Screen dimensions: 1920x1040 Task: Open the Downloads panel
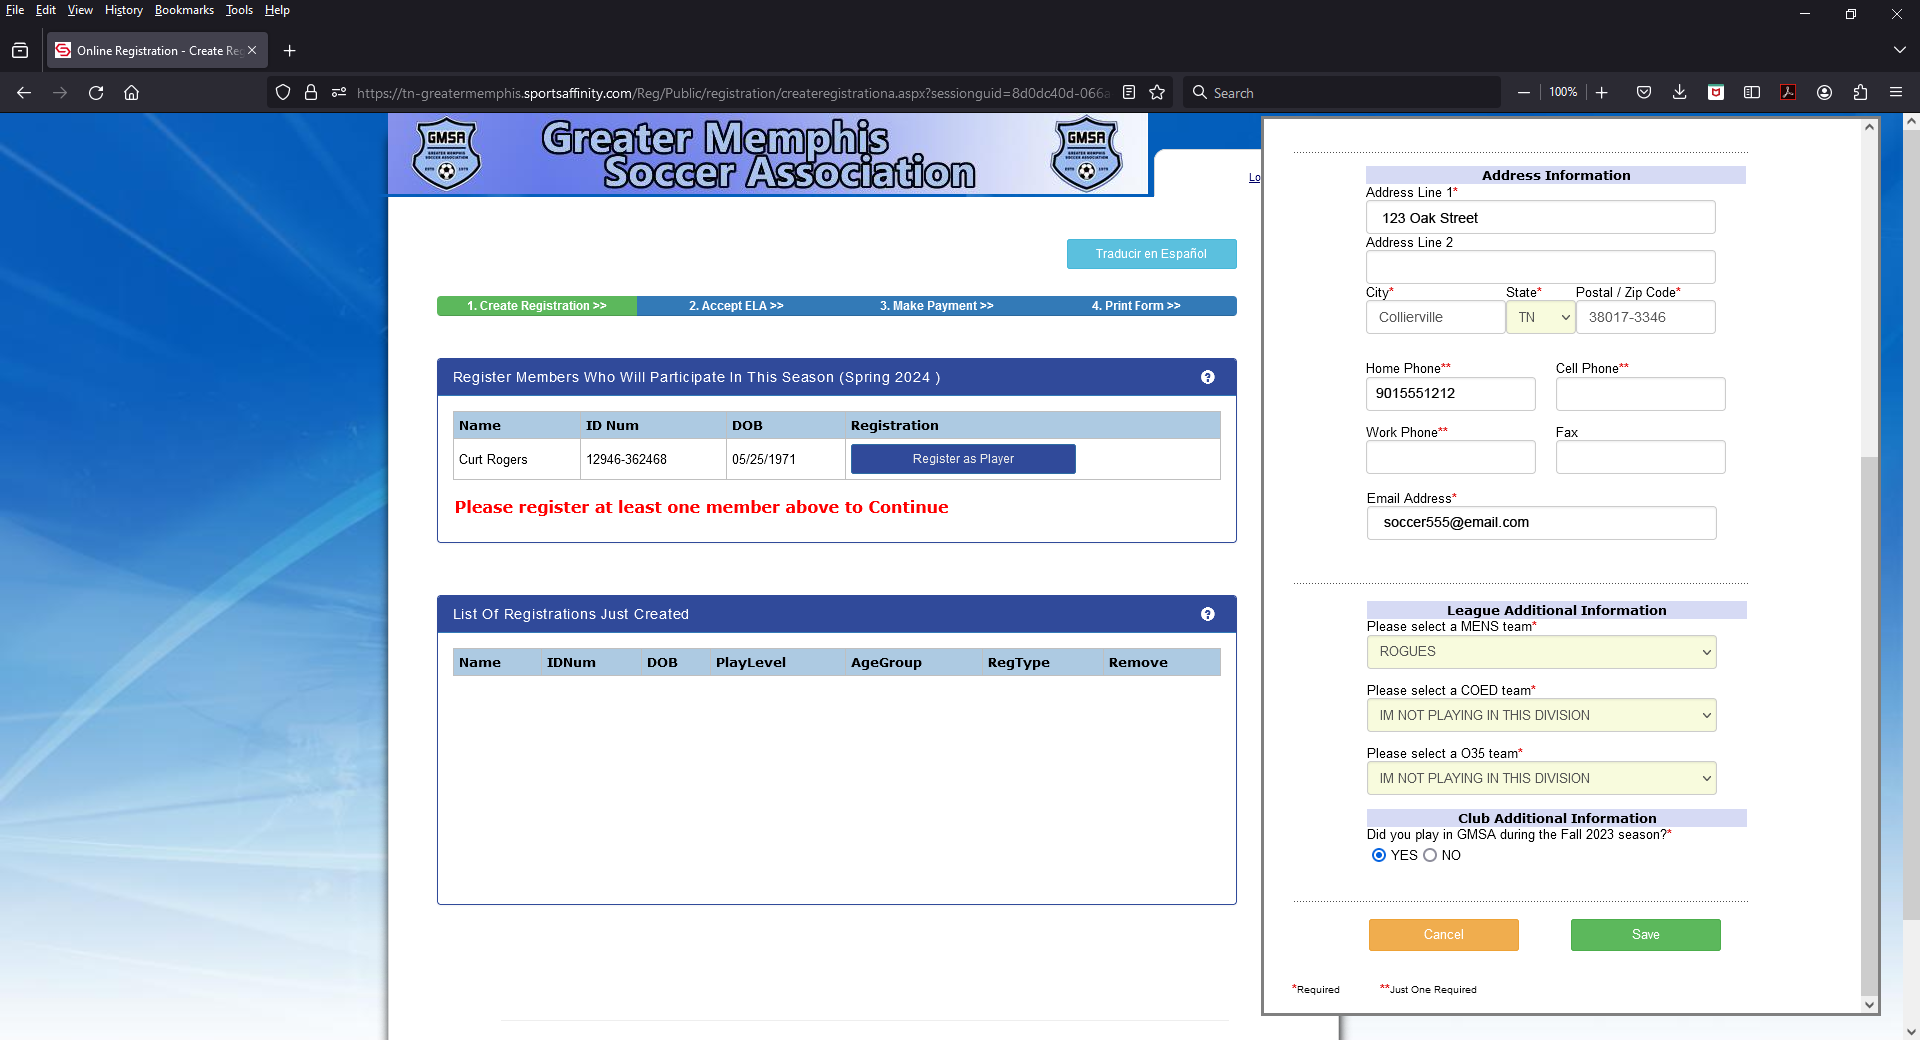[1680, 92]
